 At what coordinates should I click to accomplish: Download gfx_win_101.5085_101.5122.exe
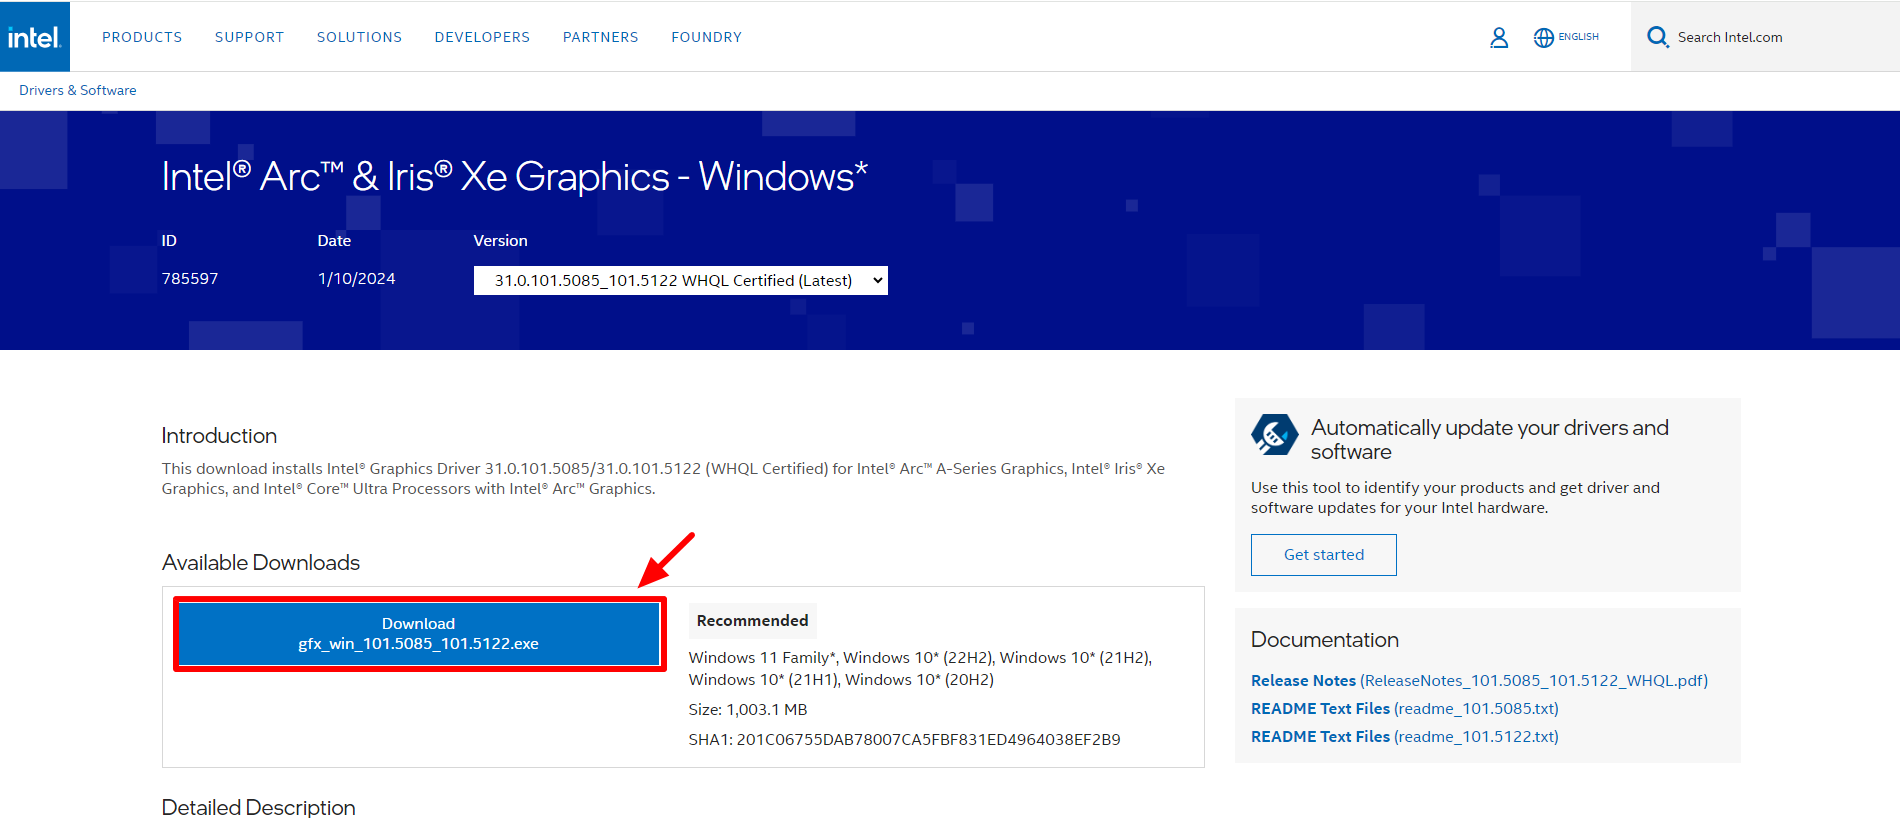click(x=419, y=634)
